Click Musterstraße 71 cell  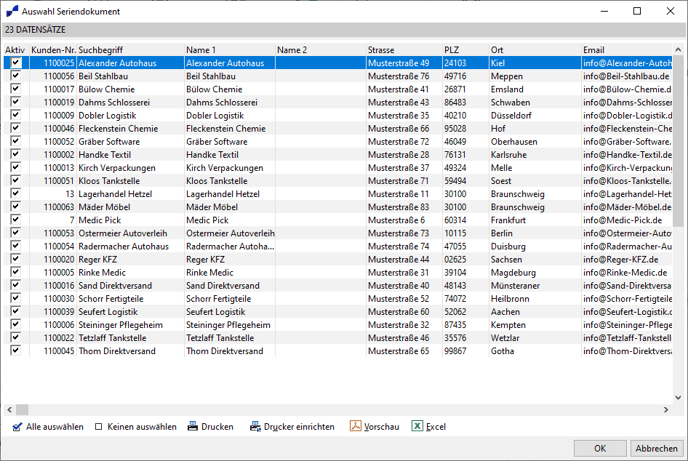[x=404, y=181]
